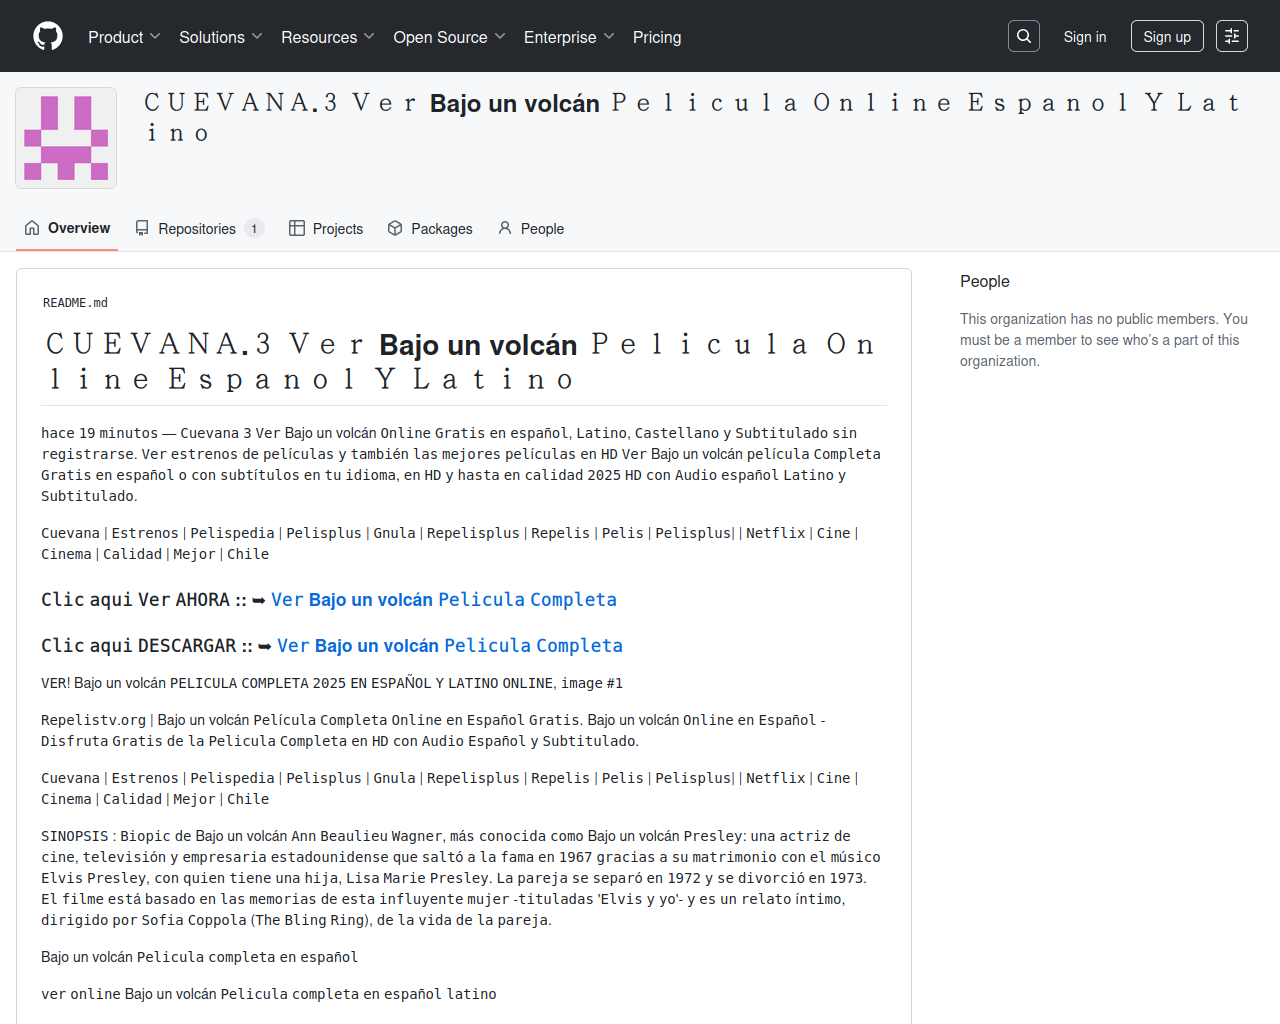
Task: Open the Pricing page
Action: pos(657,37)
